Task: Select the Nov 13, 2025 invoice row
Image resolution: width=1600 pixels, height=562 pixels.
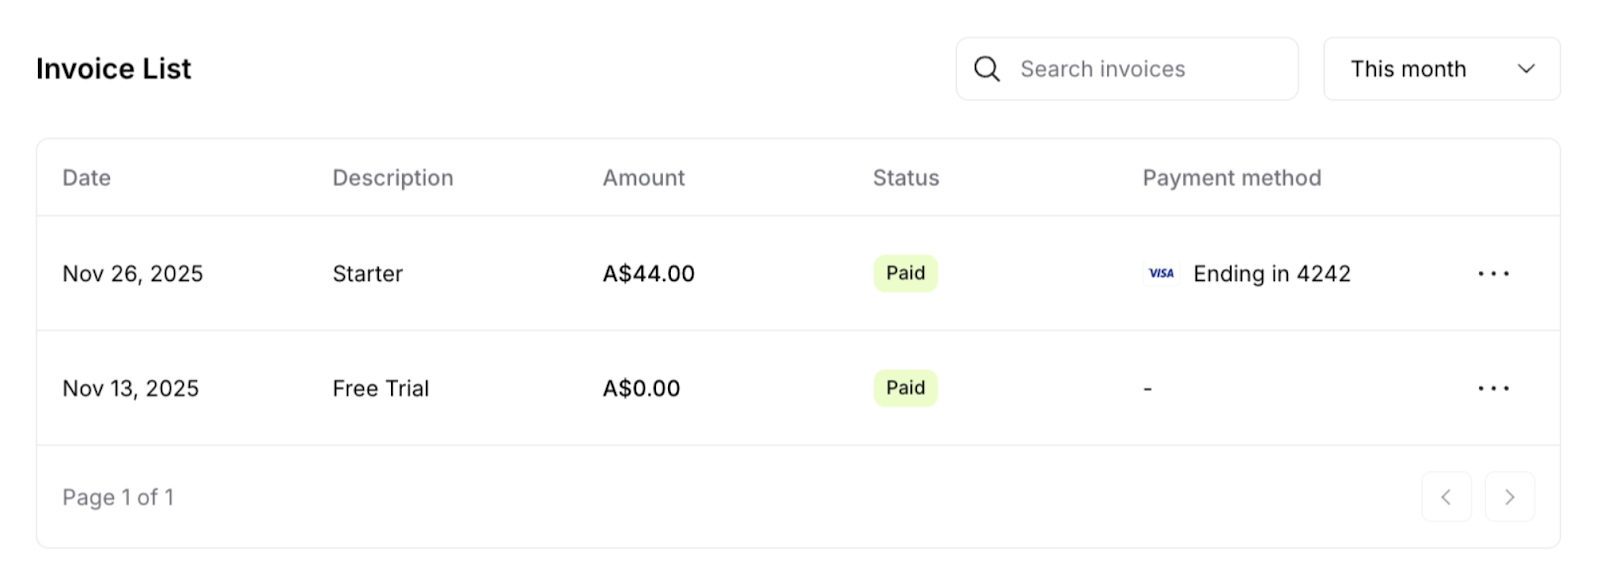Action: (x=798, y=388)
